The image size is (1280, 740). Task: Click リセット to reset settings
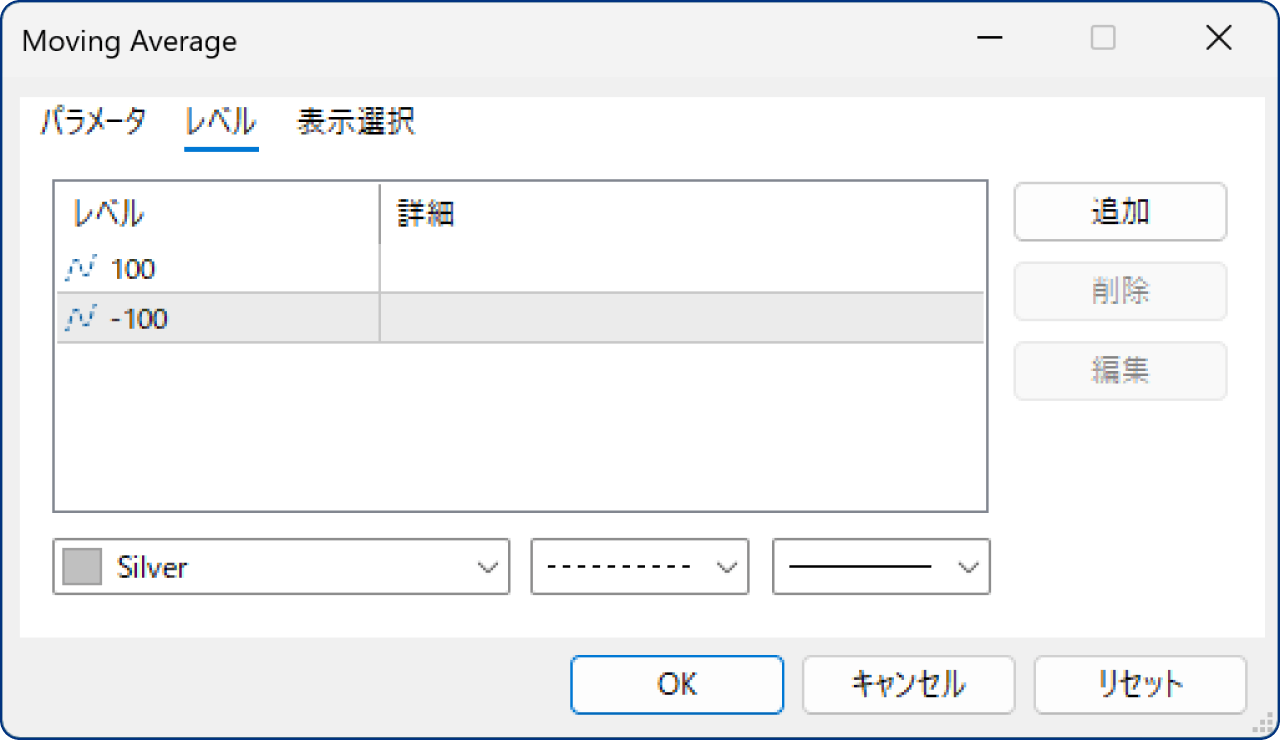[1139, 685]
